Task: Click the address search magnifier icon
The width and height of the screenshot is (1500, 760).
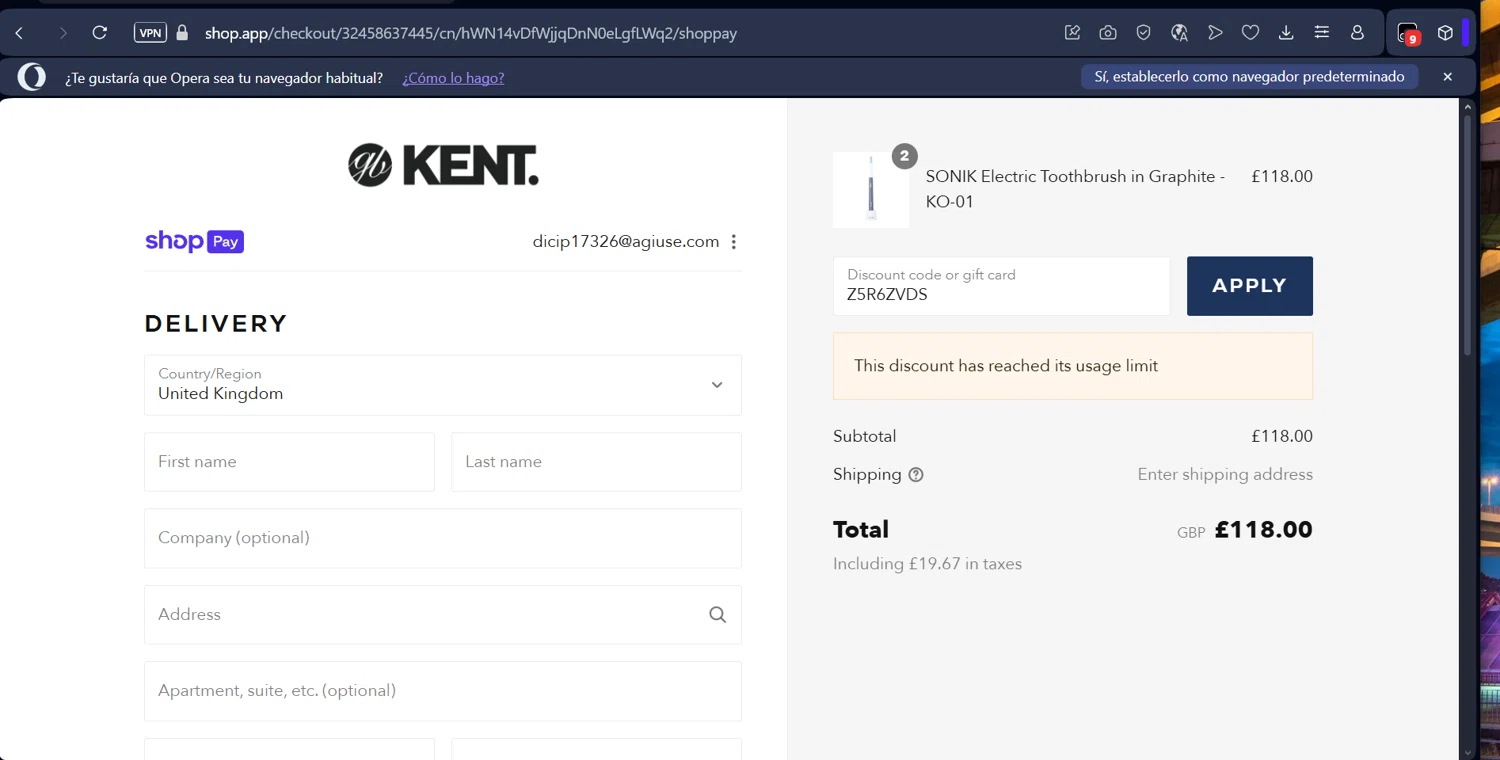Action: 718,615
